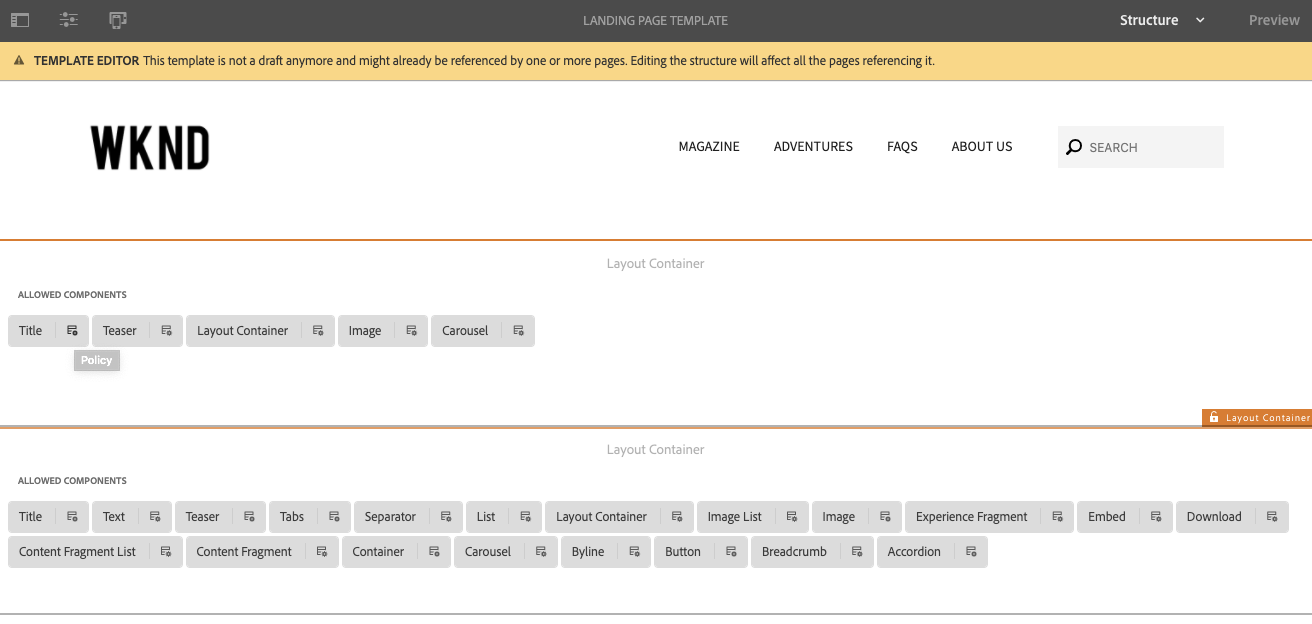1312x624 pixels.
Task: Select the Separator allowed component label
Action: click(390, 517)
